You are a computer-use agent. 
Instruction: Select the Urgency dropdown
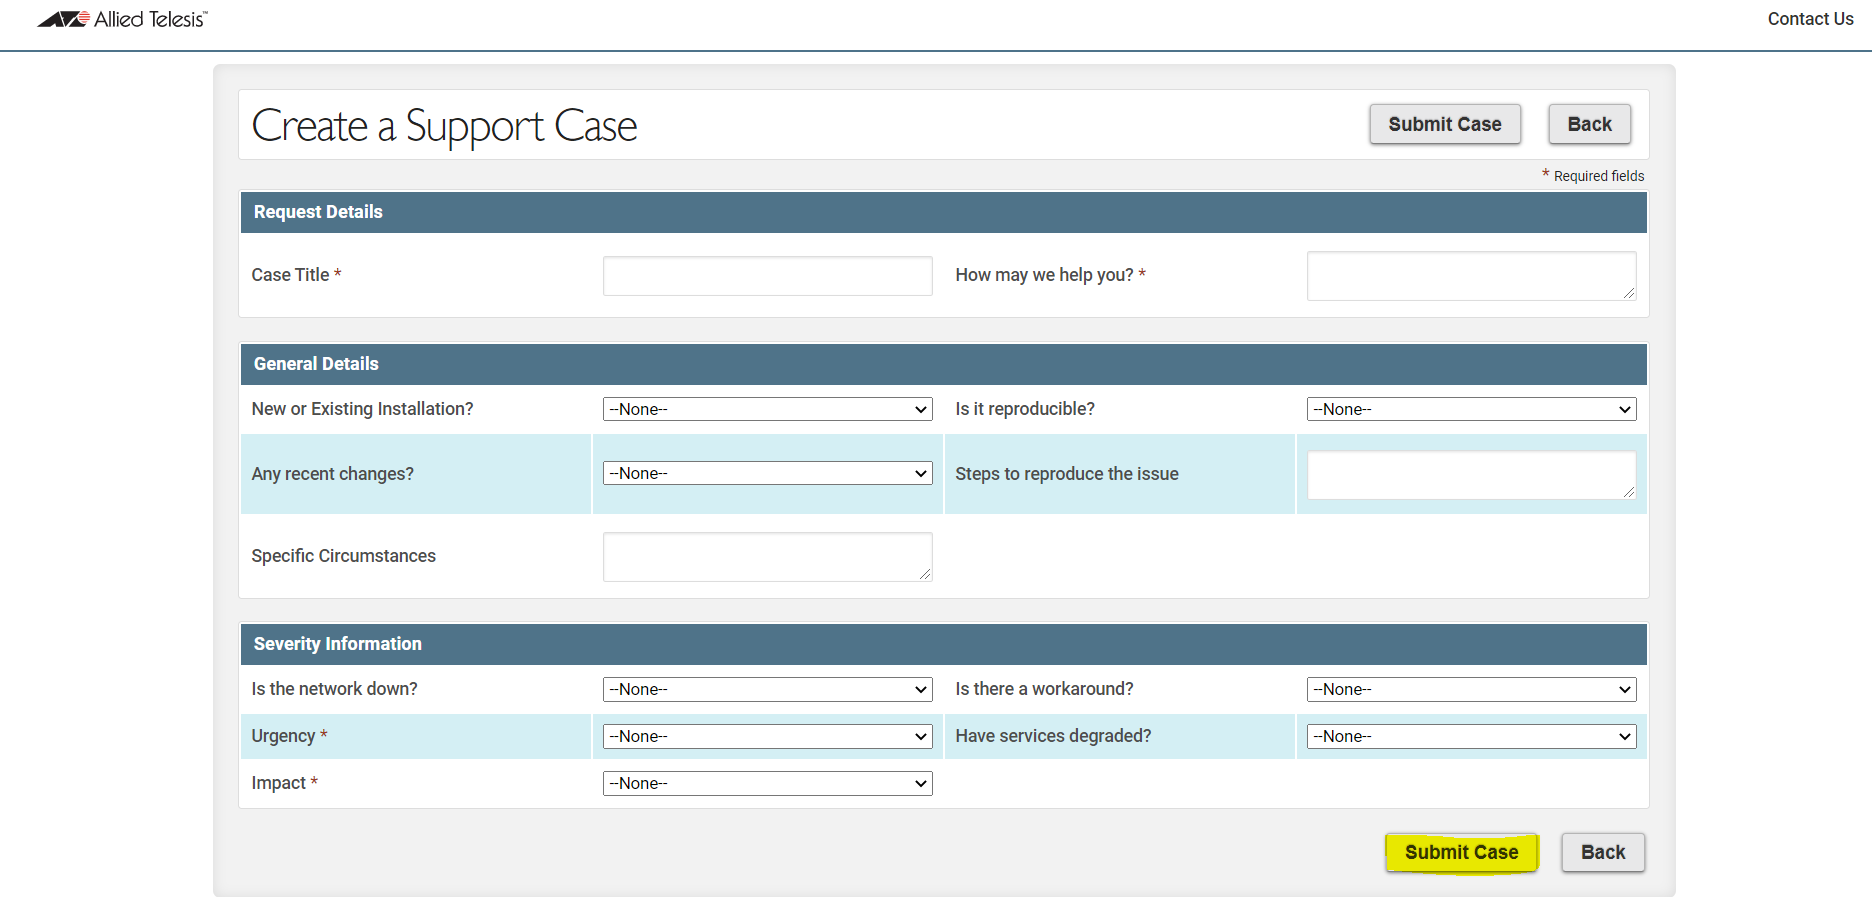pos(767,736)
